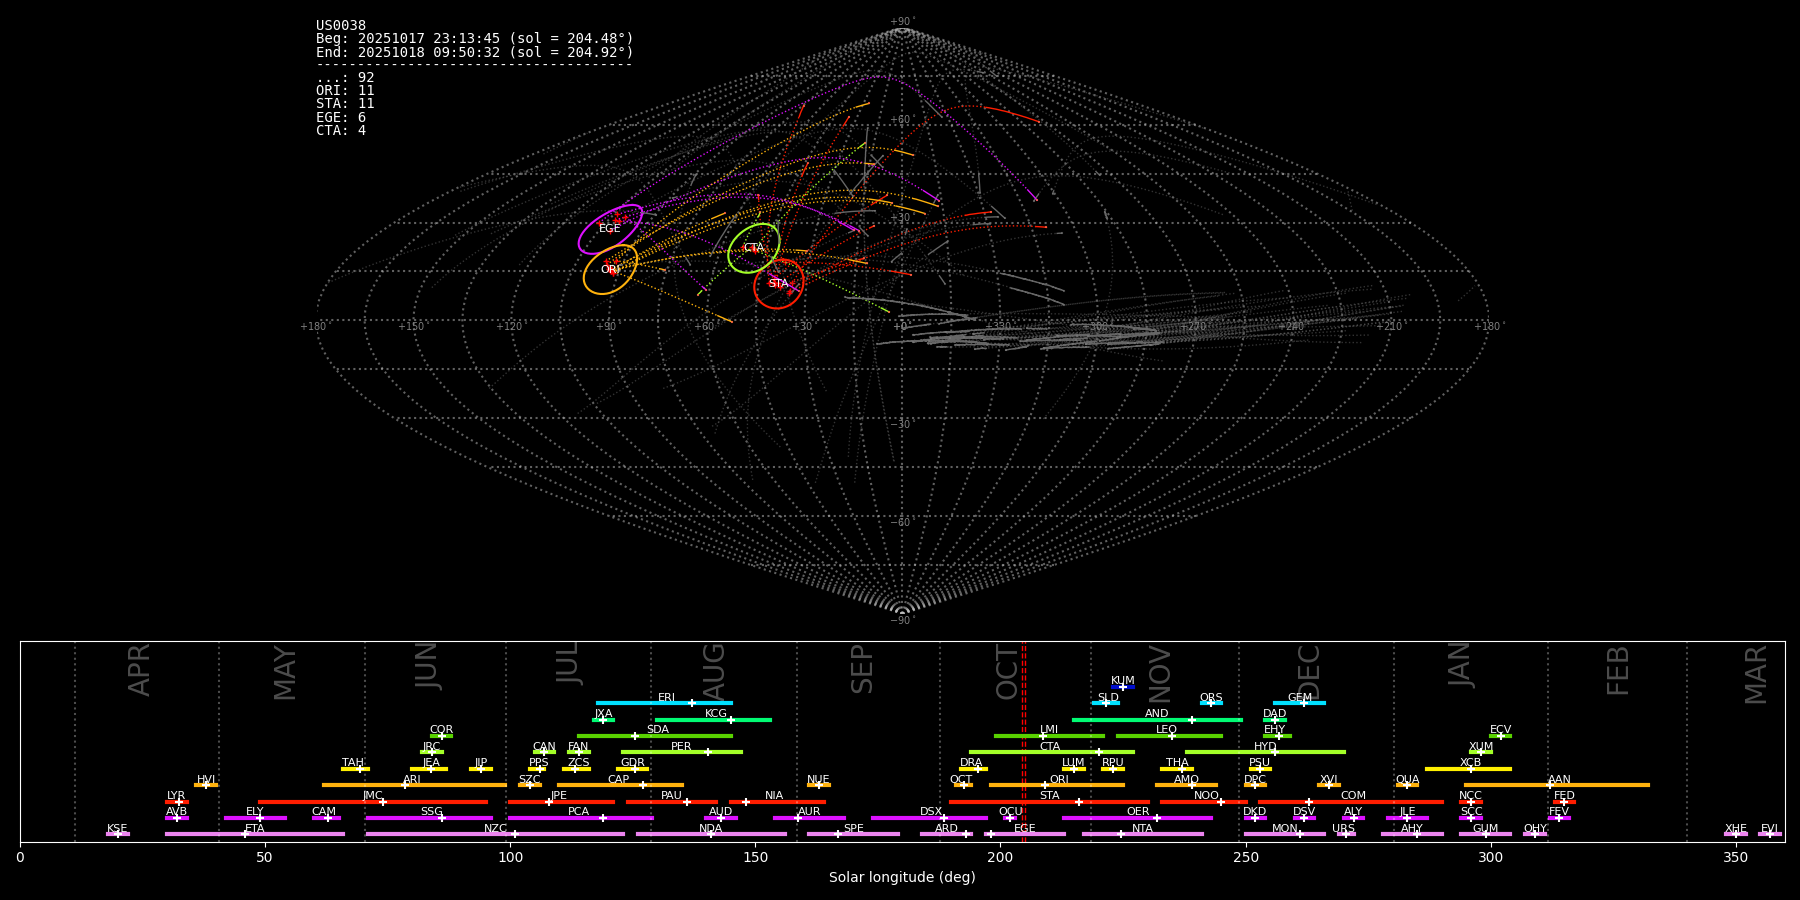Viewport: 1800px width, 900px height.
Task: Click the station ID text US0038
Action: tap(341, 26)
